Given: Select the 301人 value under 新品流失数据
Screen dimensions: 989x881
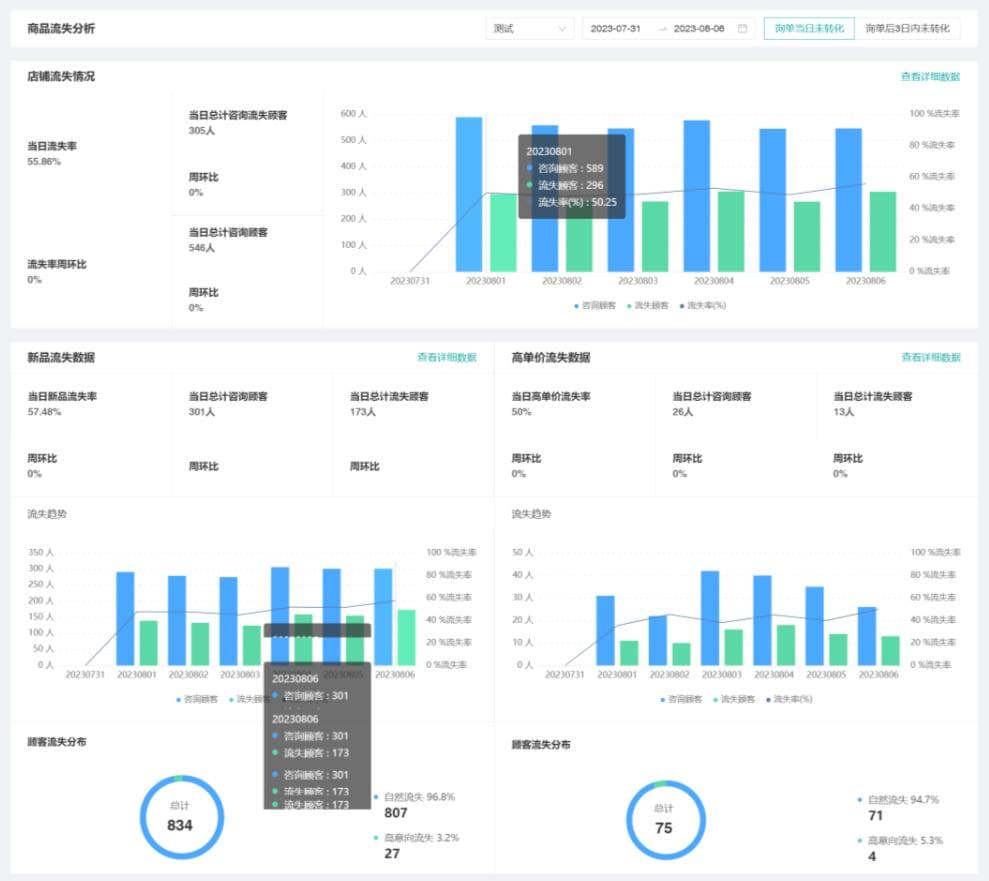Looking at the screenshot, I should [201, 412].
